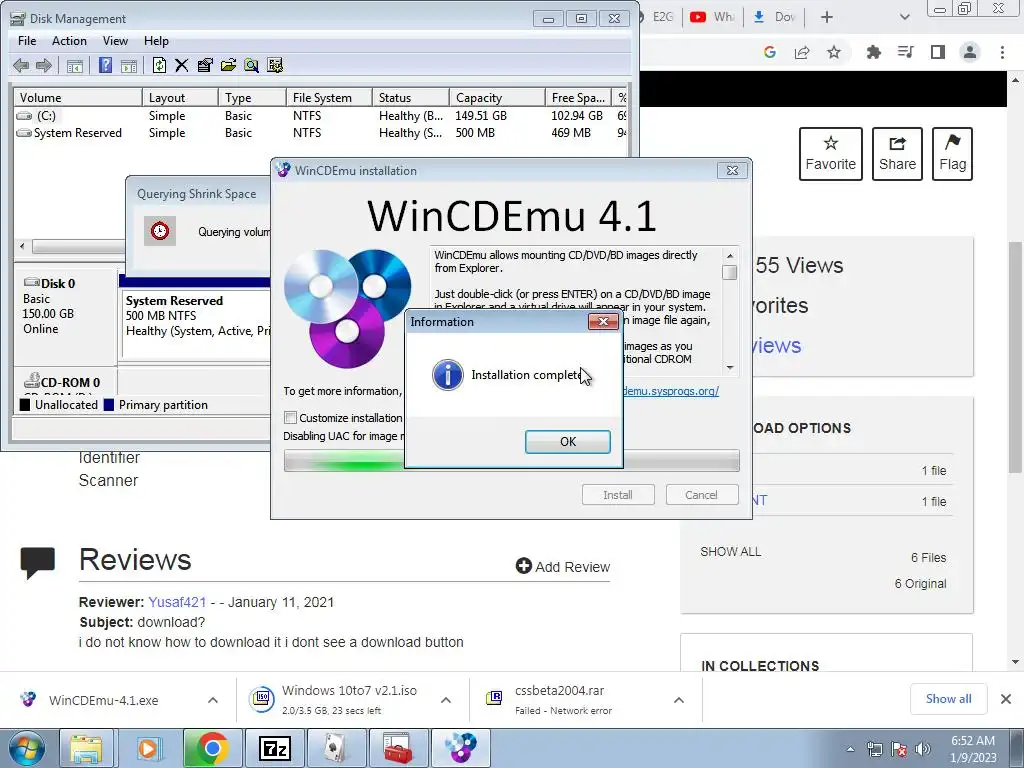Click Show all downloads button
This screenshot has width=1024, height=768.
pos(948,699)
